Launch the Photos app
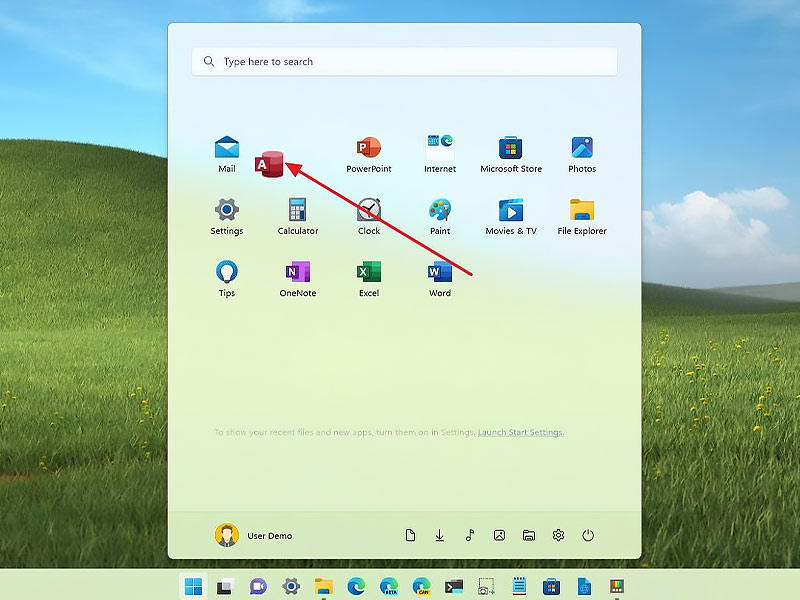800x600 pixels. 582,155
